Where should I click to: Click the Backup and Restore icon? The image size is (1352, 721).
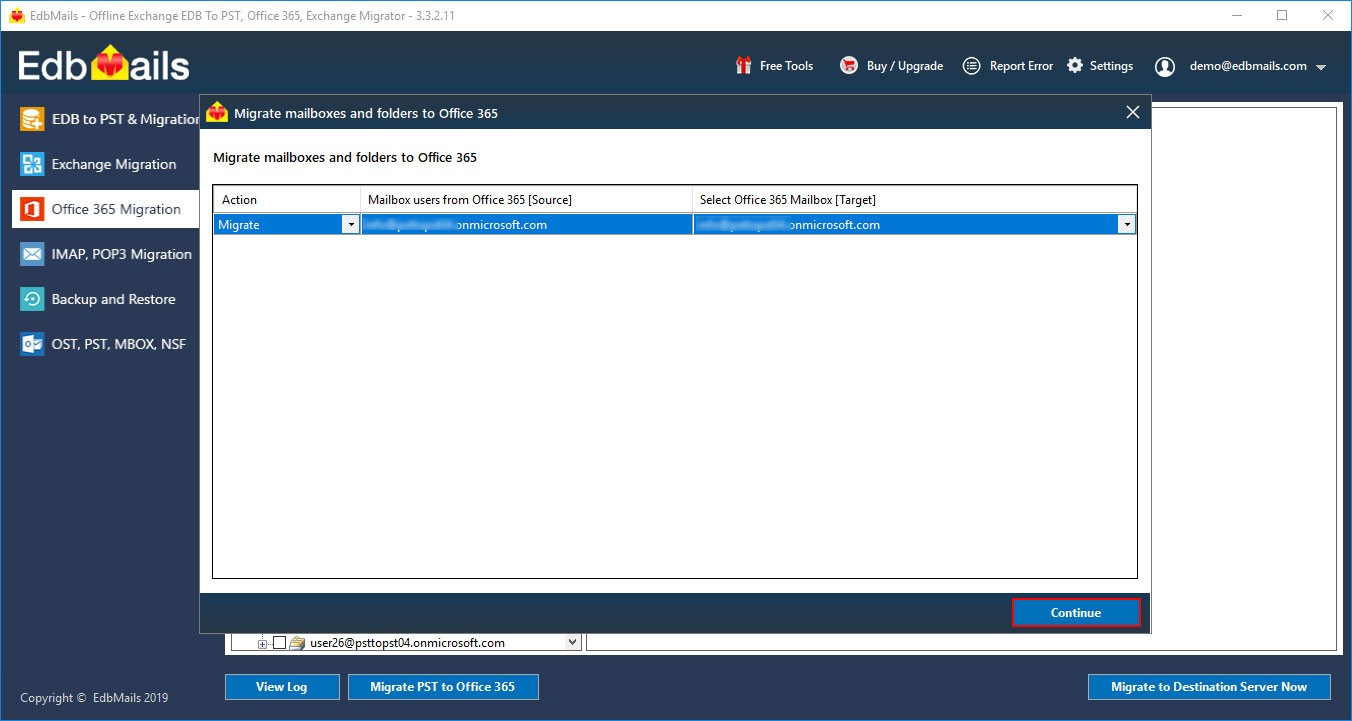(33, 299)
